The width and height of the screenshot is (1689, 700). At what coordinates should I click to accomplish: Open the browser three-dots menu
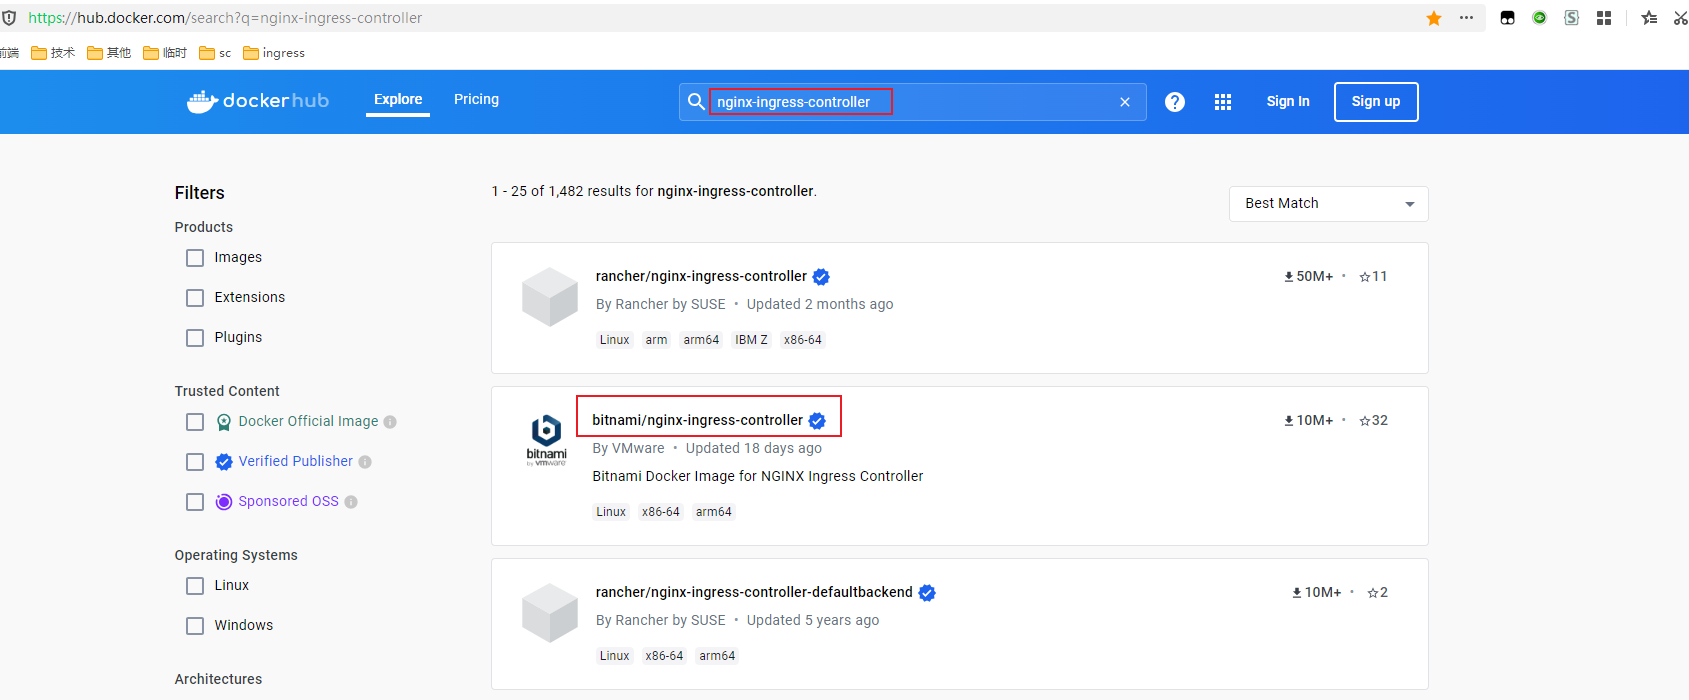point(1466,18)
